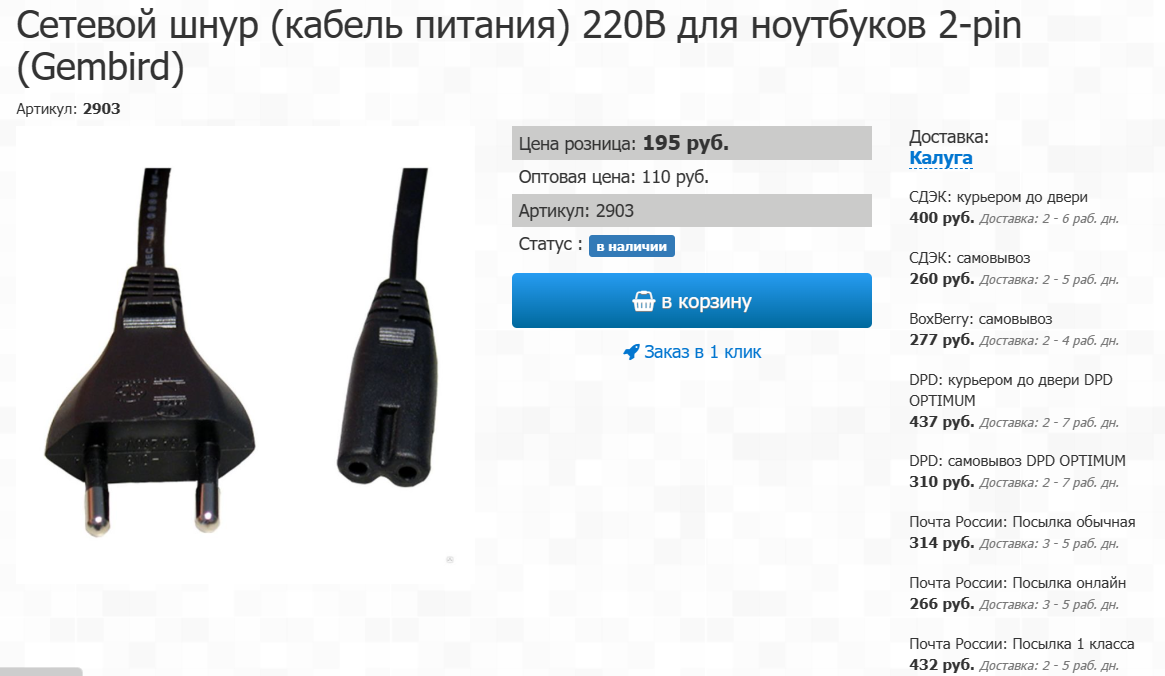Select Почта России Посылка онлайн option
This screenshot has height=676, width=1165.
(x=1018, y=593)
